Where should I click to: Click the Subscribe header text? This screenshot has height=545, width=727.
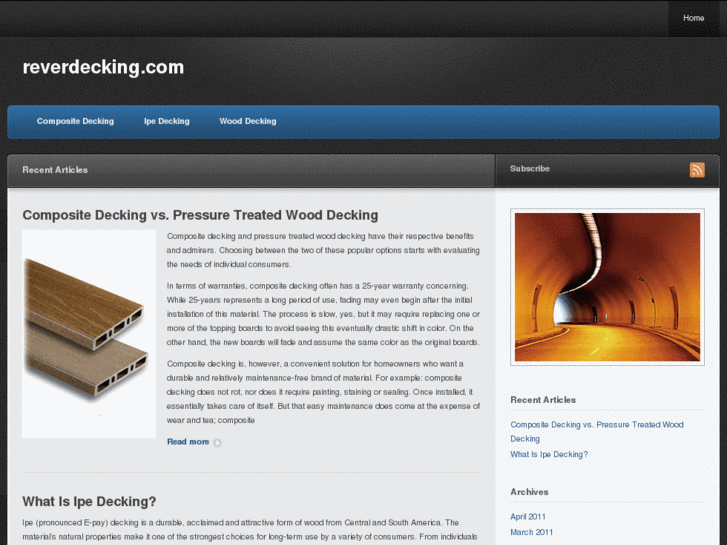click(x=530, y=169)
